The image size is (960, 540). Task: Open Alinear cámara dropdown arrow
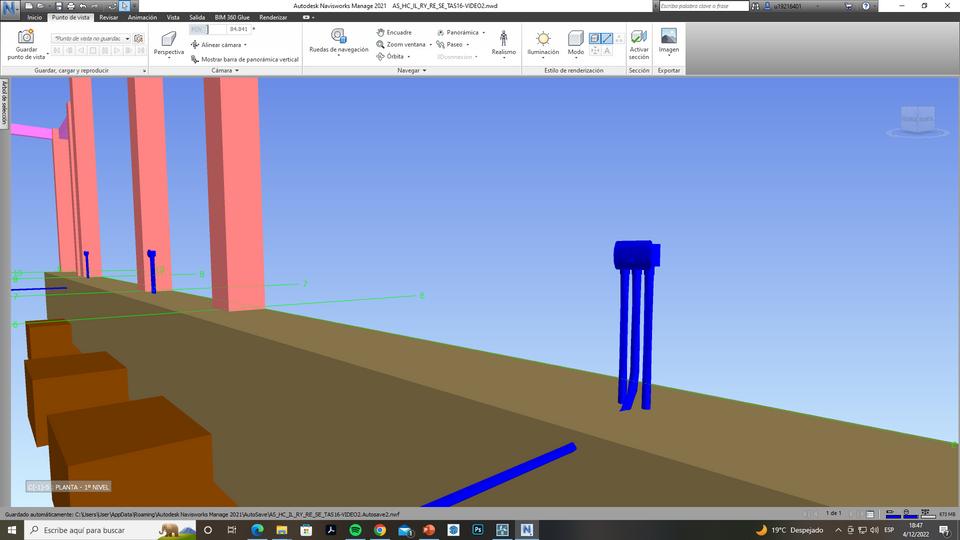(x=246, y=45)
